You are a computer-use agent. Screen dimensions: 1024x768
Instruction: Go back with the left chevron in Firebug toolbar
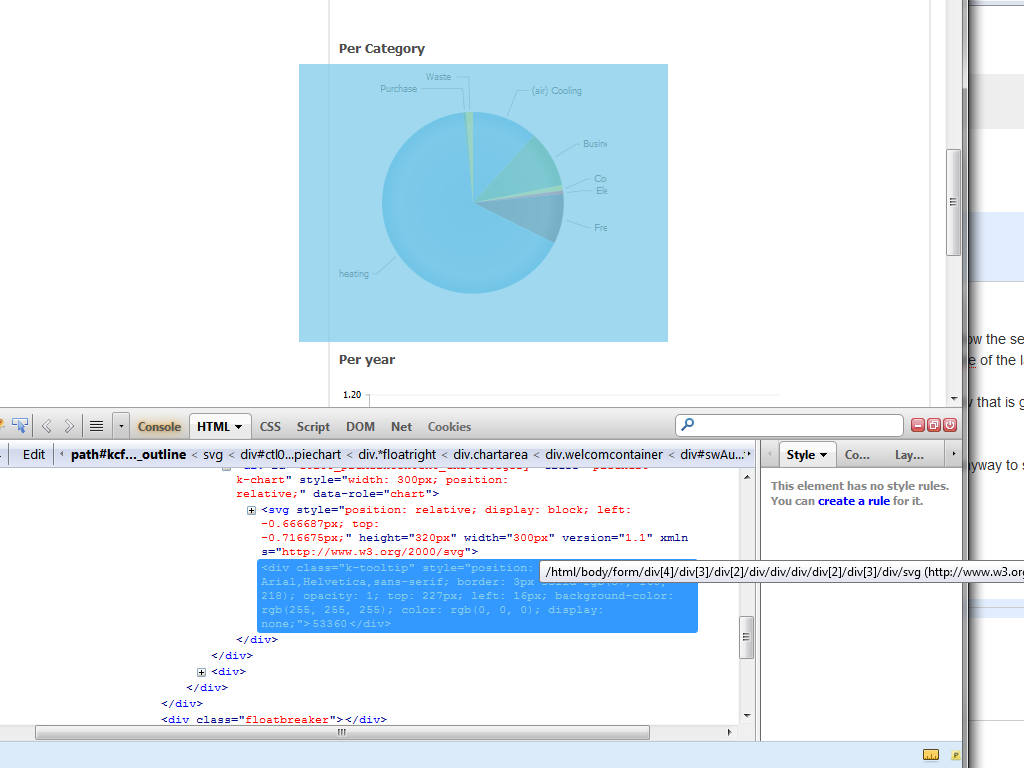(x=46, y=426)
